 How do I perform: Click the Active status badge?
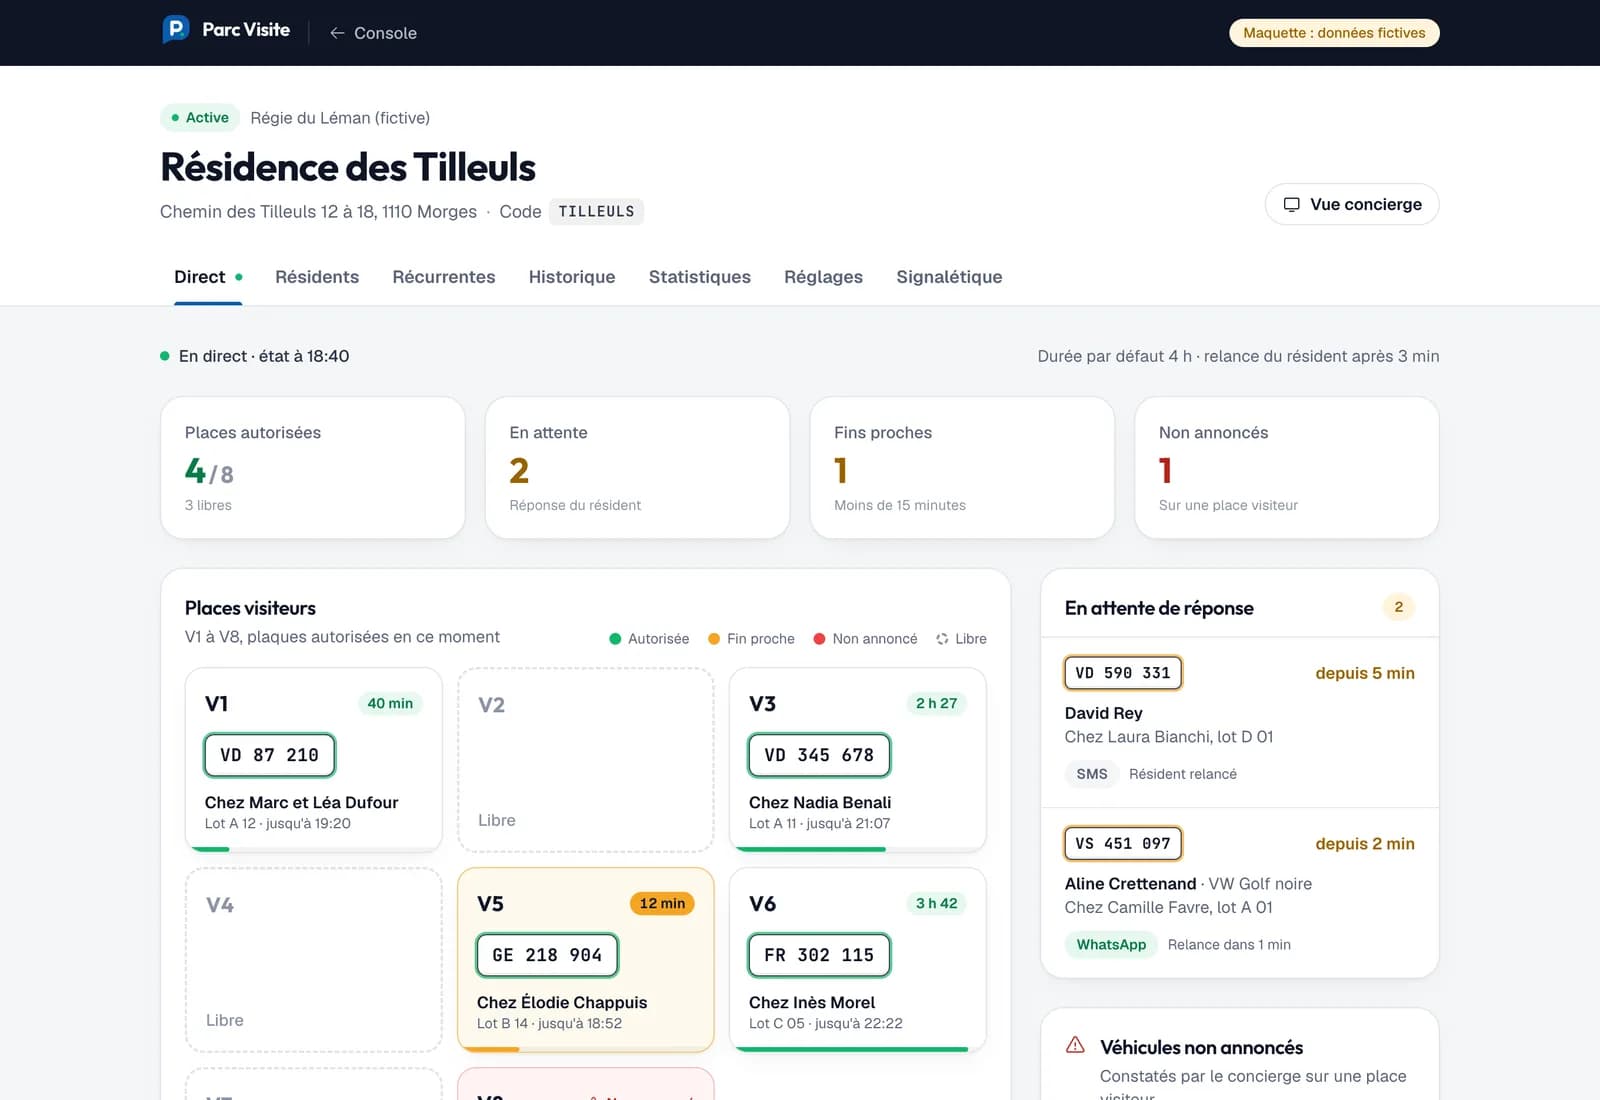(200, 118)
